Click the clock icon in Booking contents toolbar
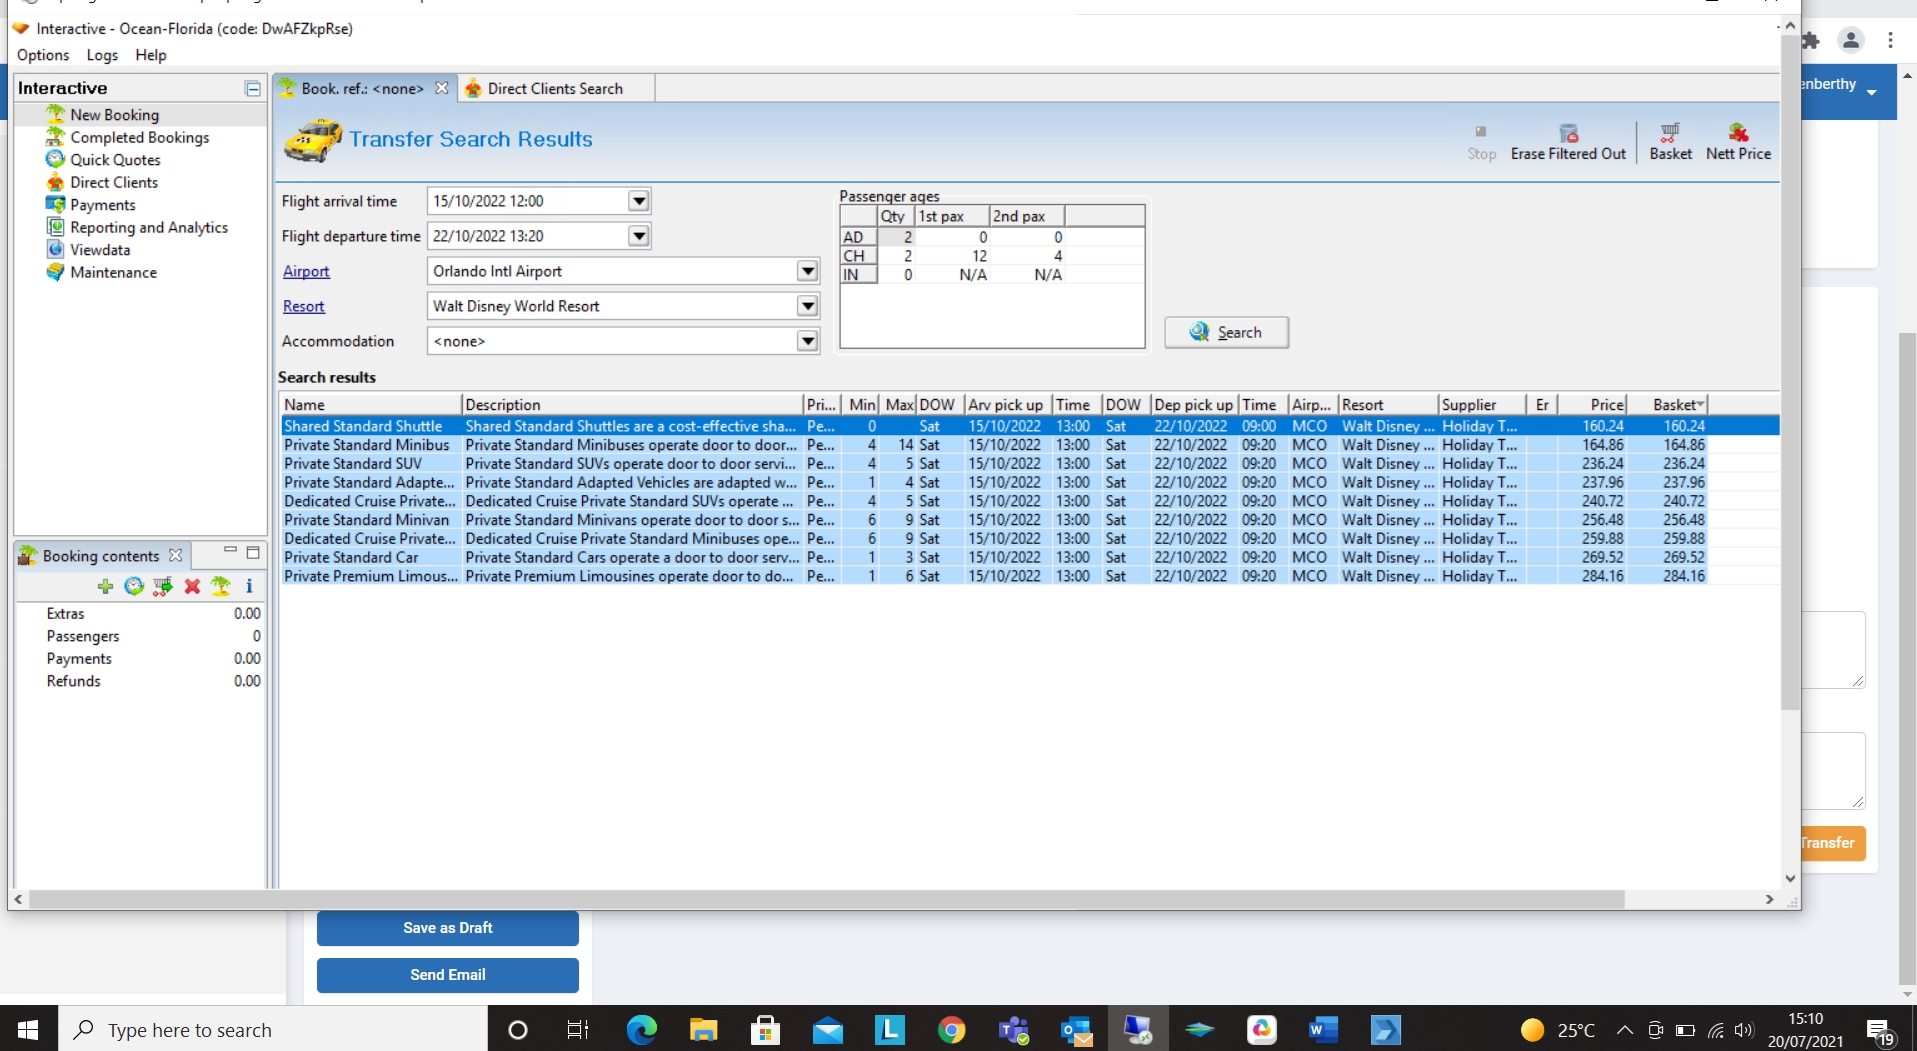Screen dimensions: 1917x1051 134,586
